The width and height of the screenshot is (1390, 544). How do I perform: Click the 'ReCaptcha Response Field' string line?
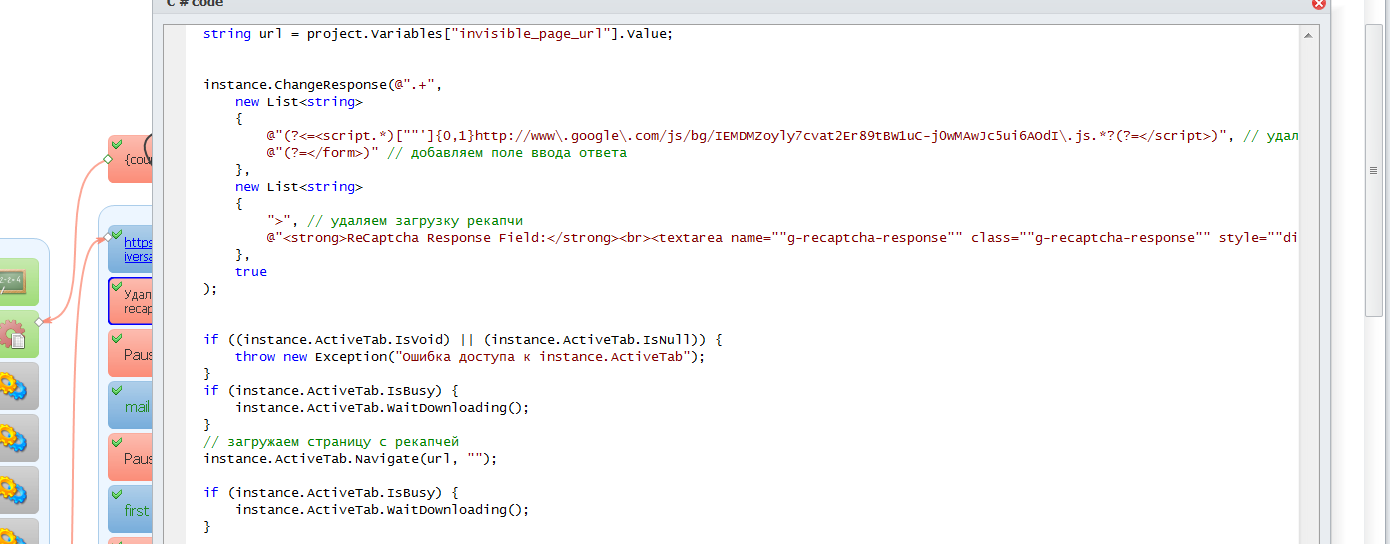[x=782, y=238]
